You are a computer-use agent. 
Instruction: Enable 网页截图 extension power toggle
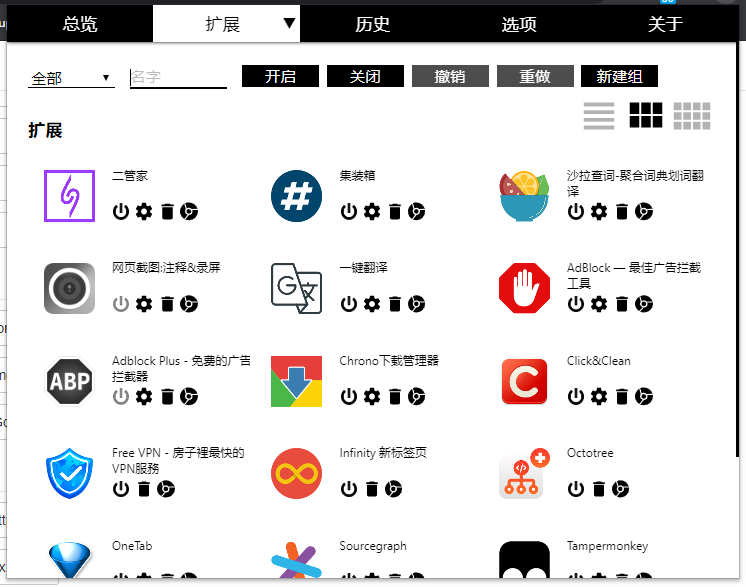point(121,303)
